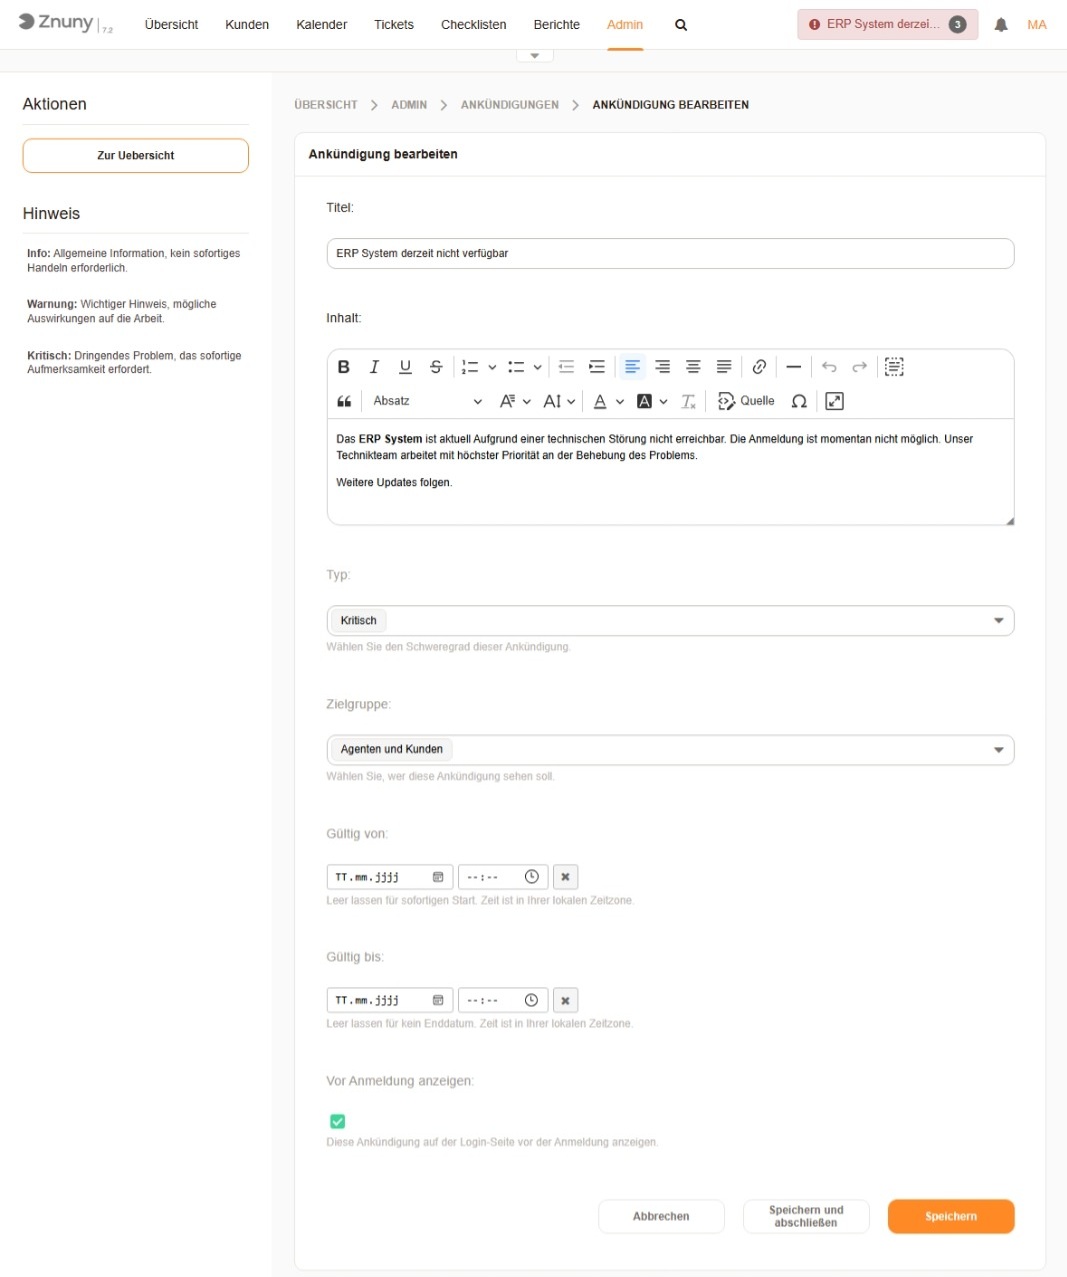
Task: Maximize the editor with fullscreen icon
Action: 834,401
